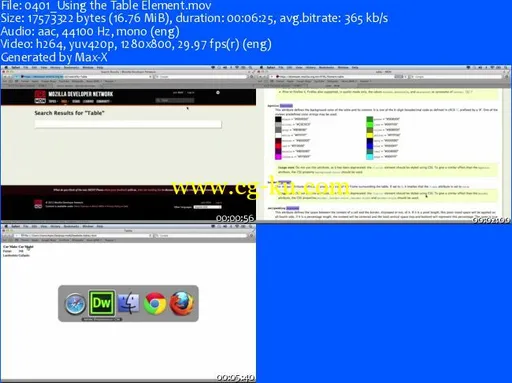Select Safari in the app switcher
The height and width of the screenshot is (383, 512).
(x=75, y=304)
